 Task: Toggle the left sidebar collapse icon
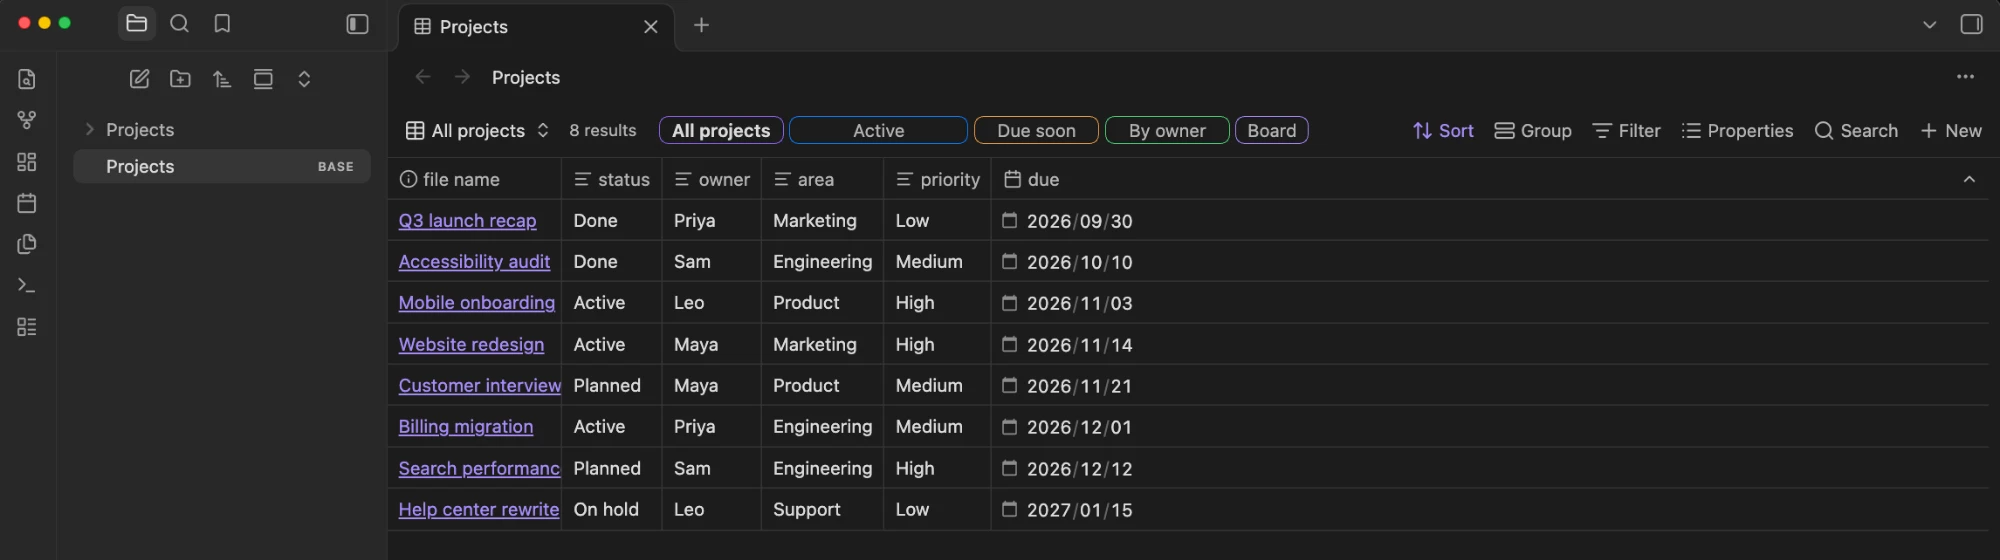point(358,24)
